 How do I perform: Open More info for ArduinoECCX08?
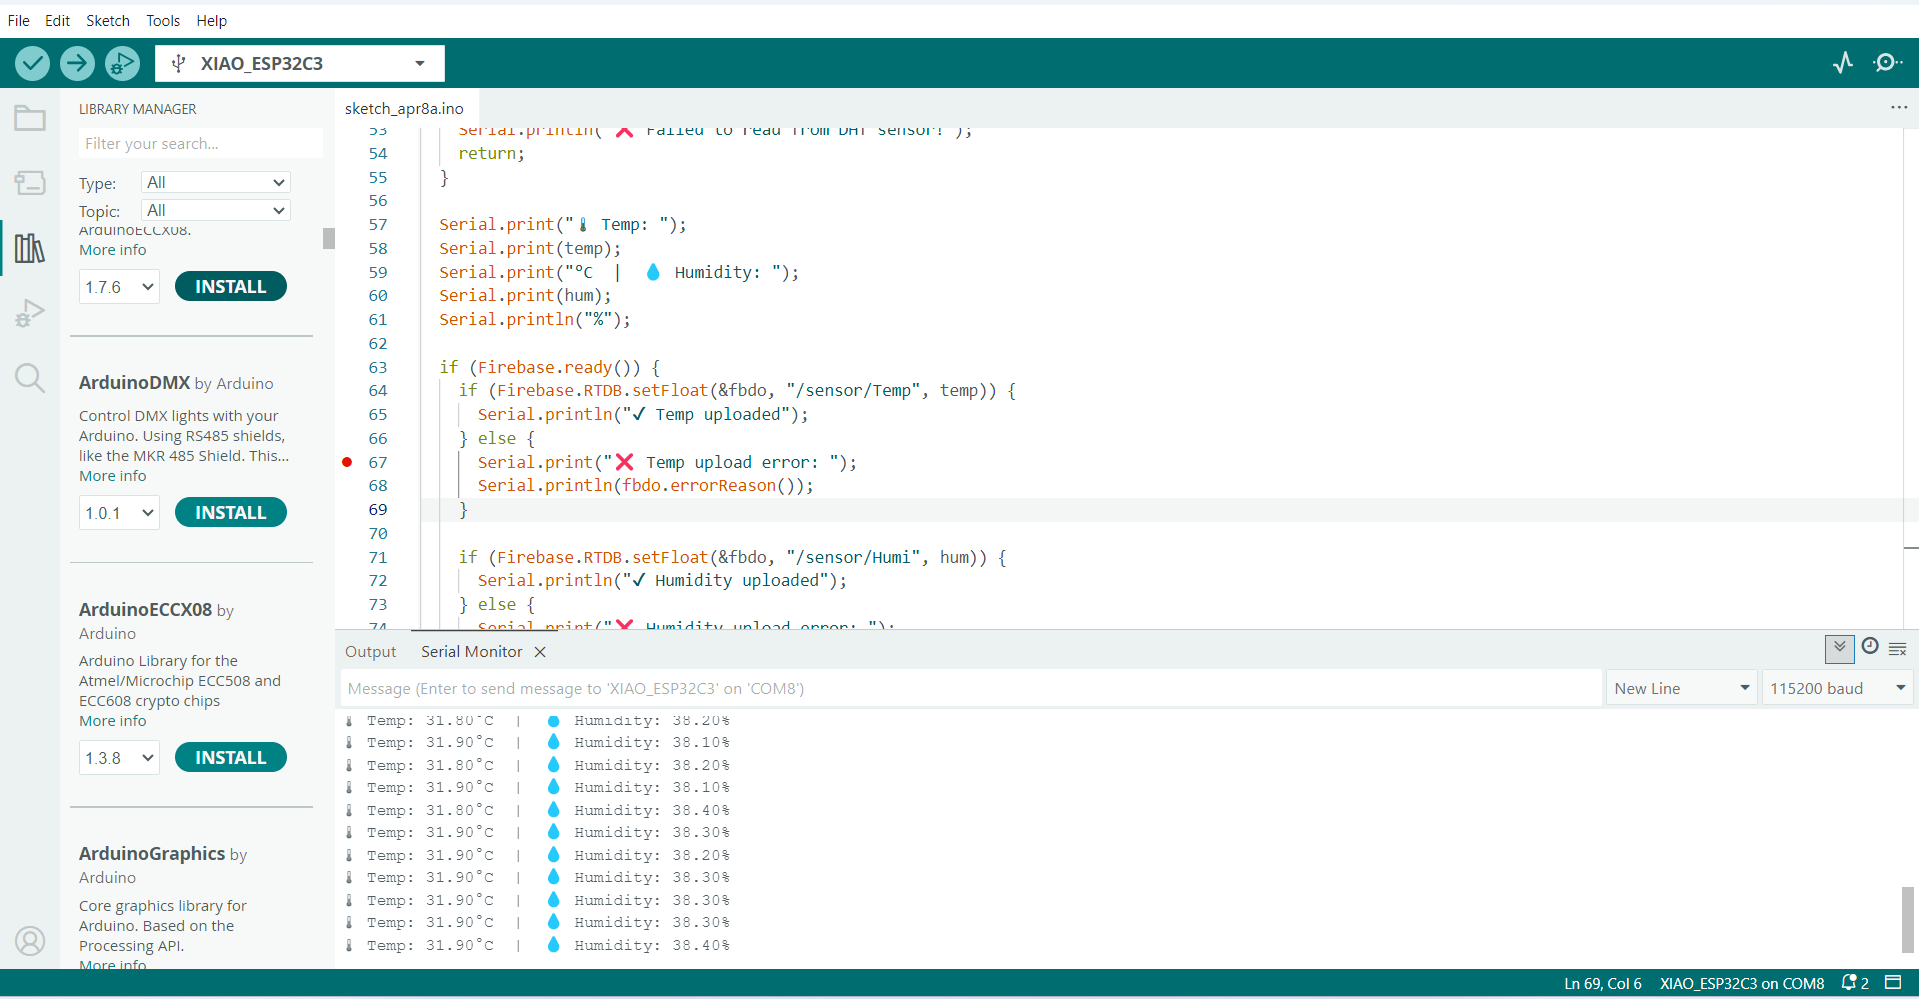point(113,721)
